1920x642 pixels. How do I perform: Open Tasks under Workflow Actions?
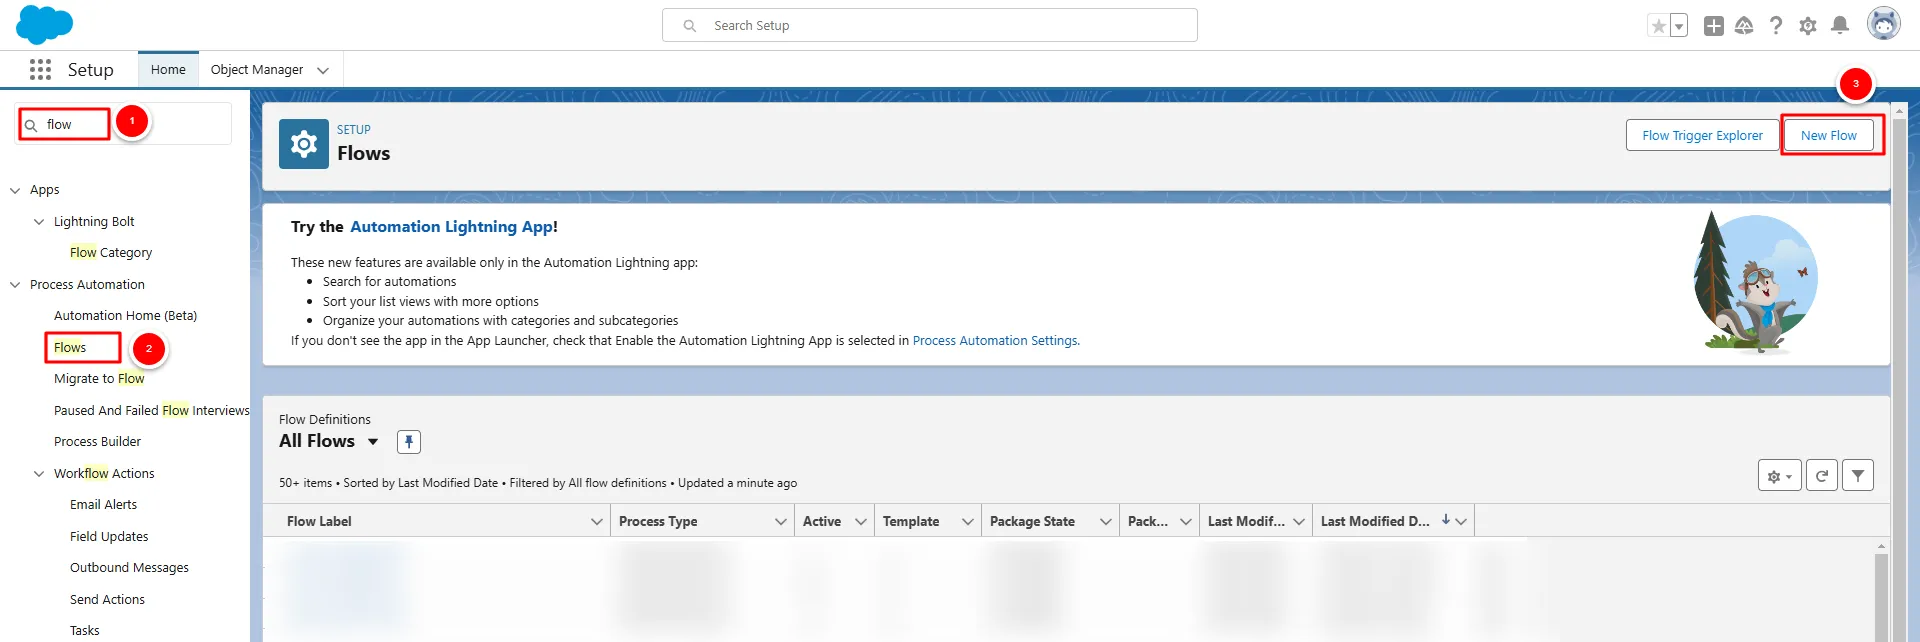point(85,631)
